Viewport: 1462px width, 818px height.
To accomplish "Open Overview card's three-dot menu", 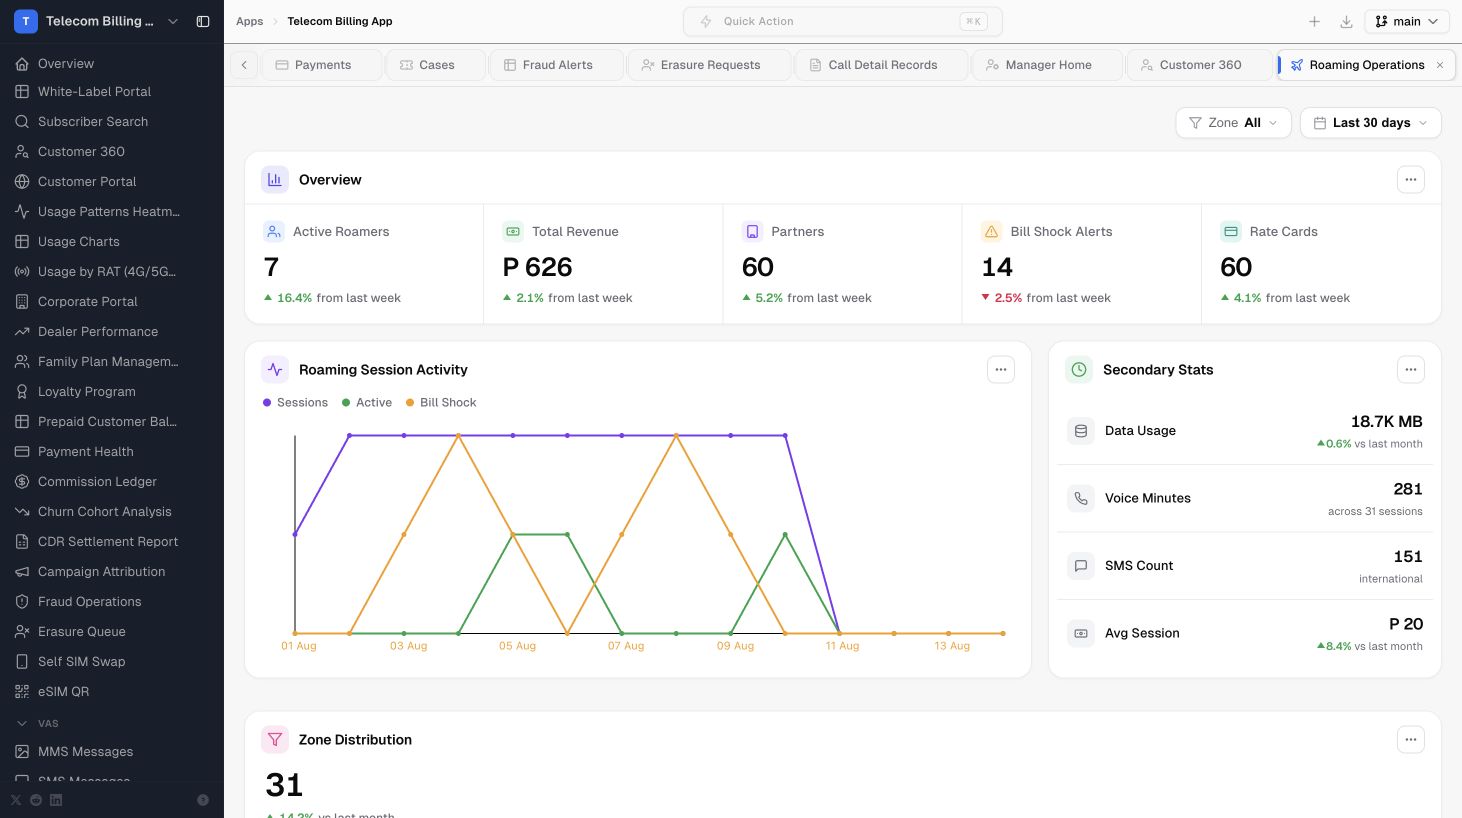I will [1411, 180].
